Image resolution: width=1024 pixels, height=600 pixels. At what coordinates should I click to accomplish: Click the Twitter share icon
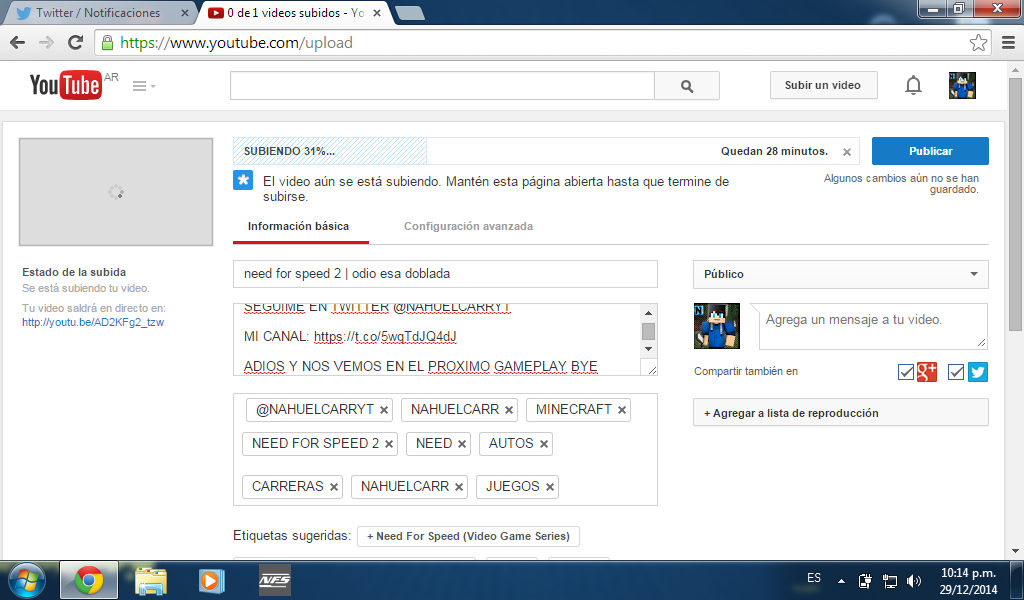click(978, 371)
